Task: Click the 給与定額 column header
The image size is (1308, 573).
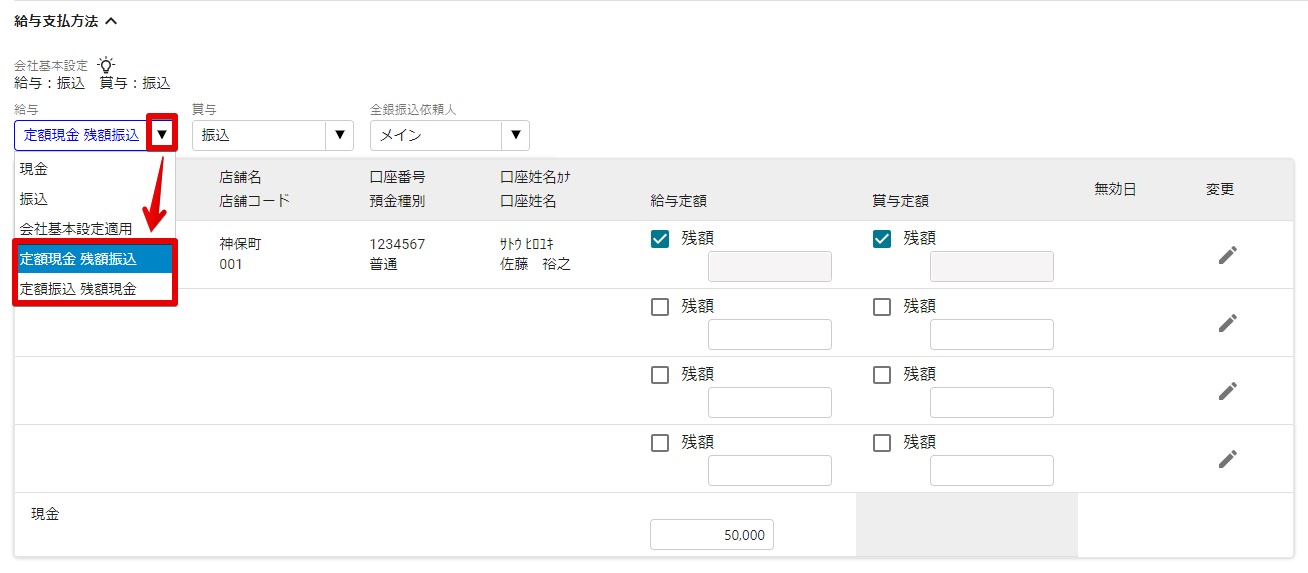Action: click(679, 201)
